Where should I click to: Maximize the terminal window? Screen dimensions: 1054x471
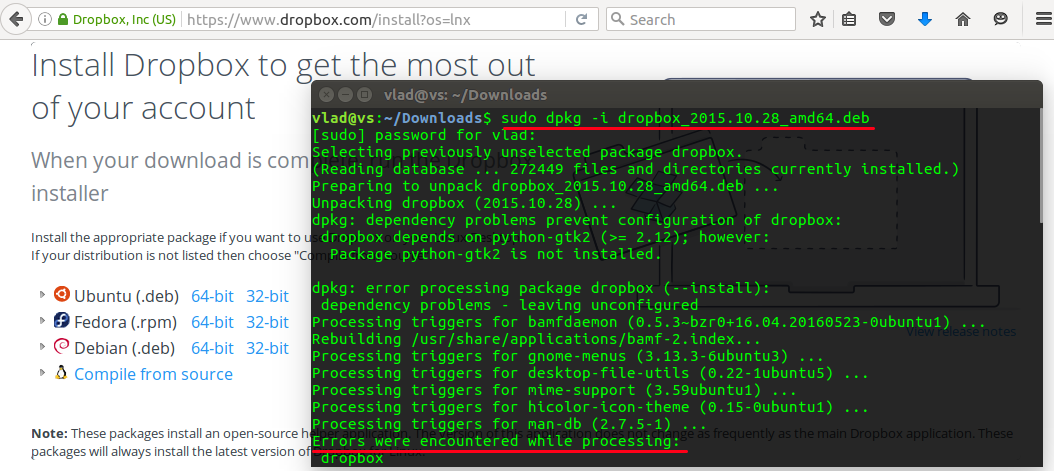[364, 95]
